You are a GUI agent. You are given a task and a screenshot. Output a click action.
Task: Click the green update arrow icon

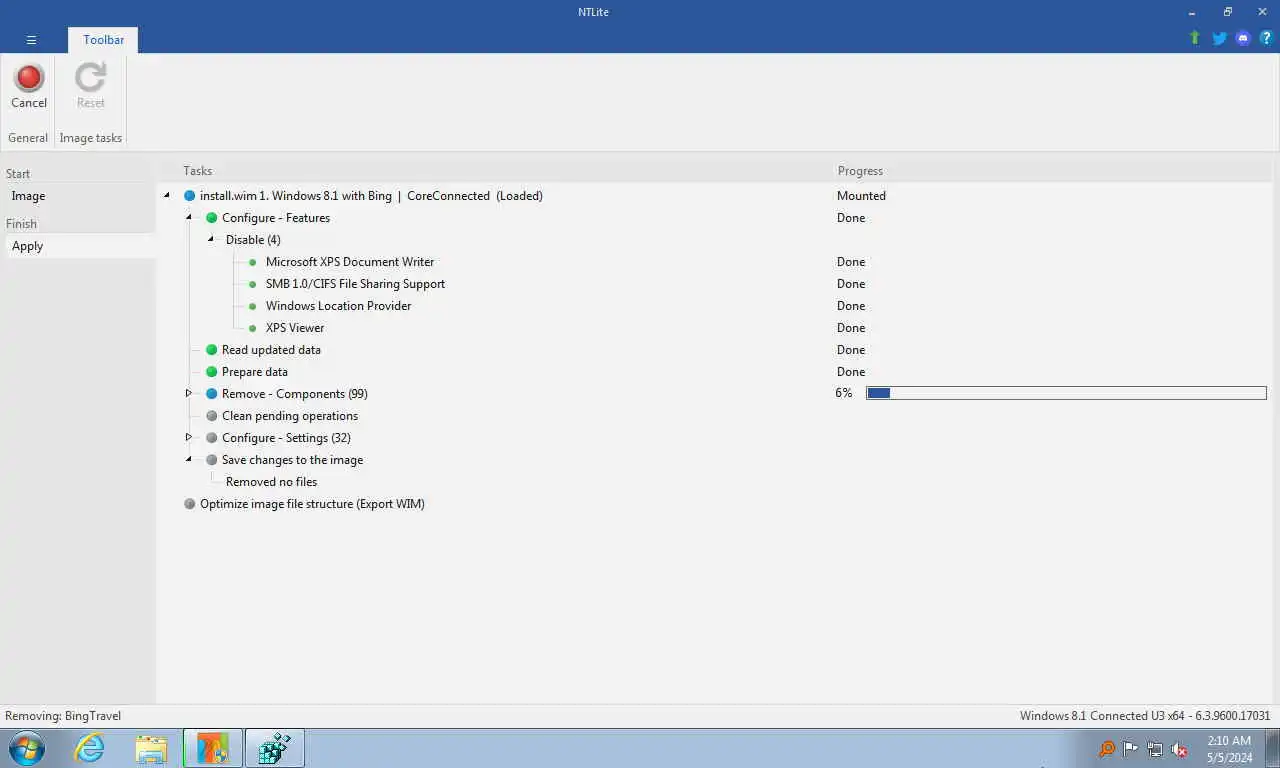click(x=1194, y=38)
